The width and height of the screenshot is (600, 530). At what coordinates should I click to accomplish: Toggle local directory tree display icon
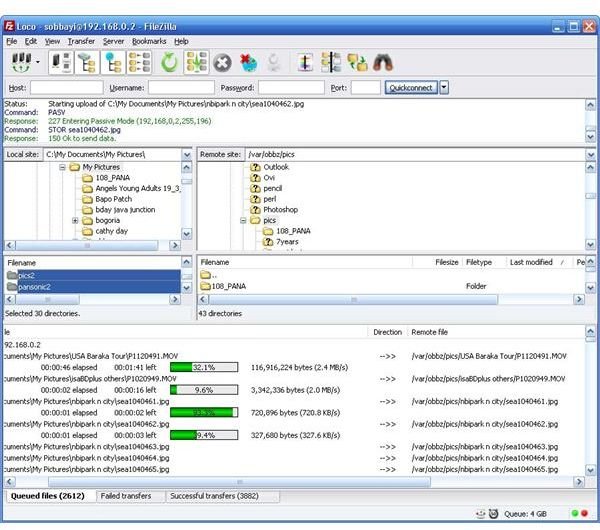coord(87,62)
